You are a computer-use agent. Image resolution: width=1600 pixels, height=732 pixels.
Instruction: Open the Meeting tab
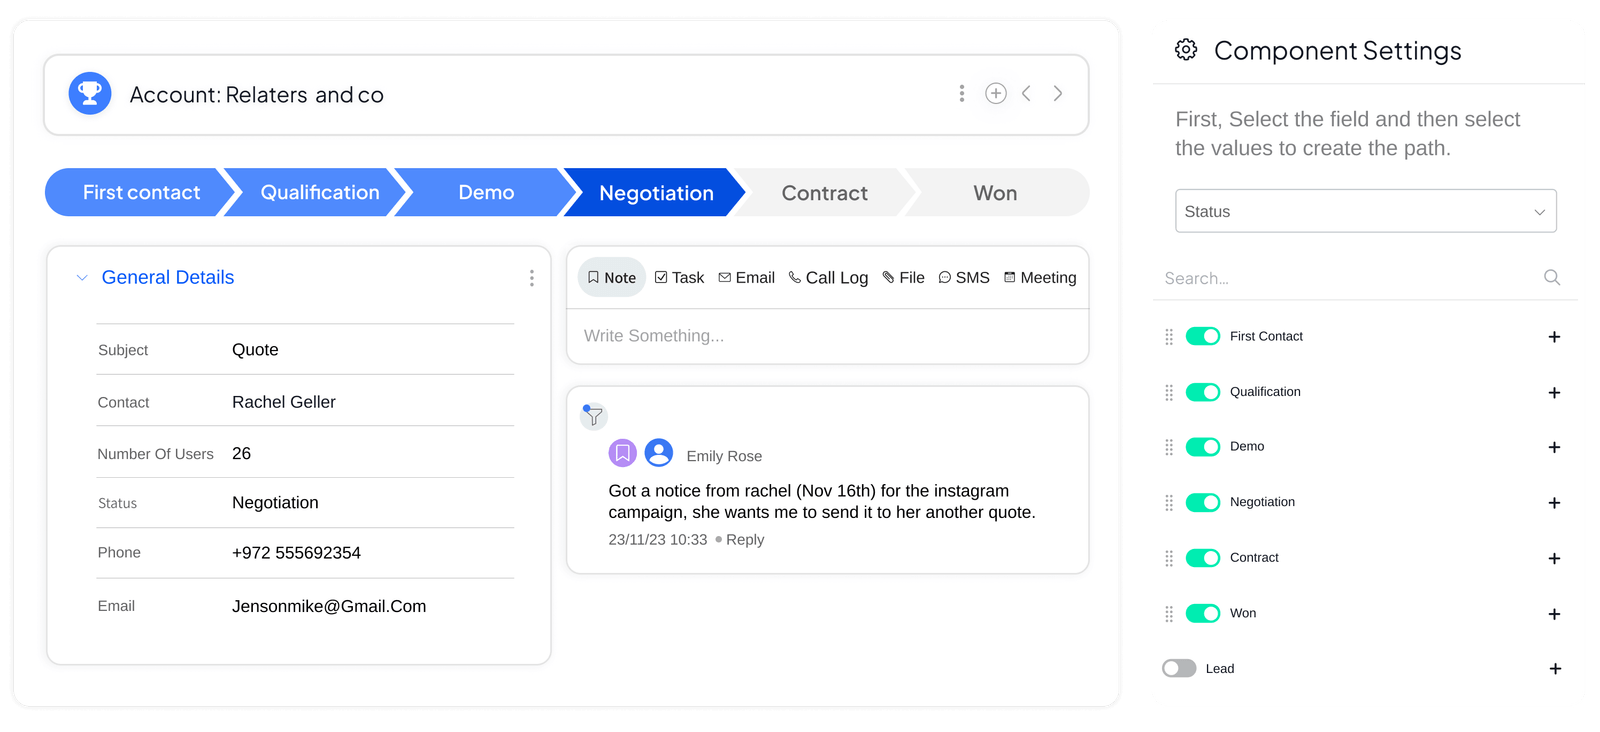click(x=1040, y=278)
